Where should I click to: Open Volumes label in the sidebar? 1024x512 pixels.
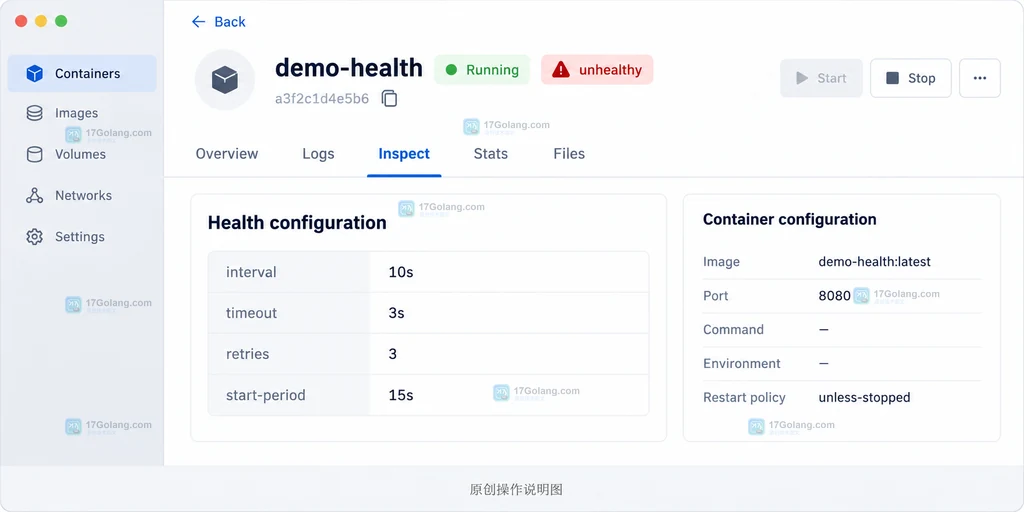(80, 154)
